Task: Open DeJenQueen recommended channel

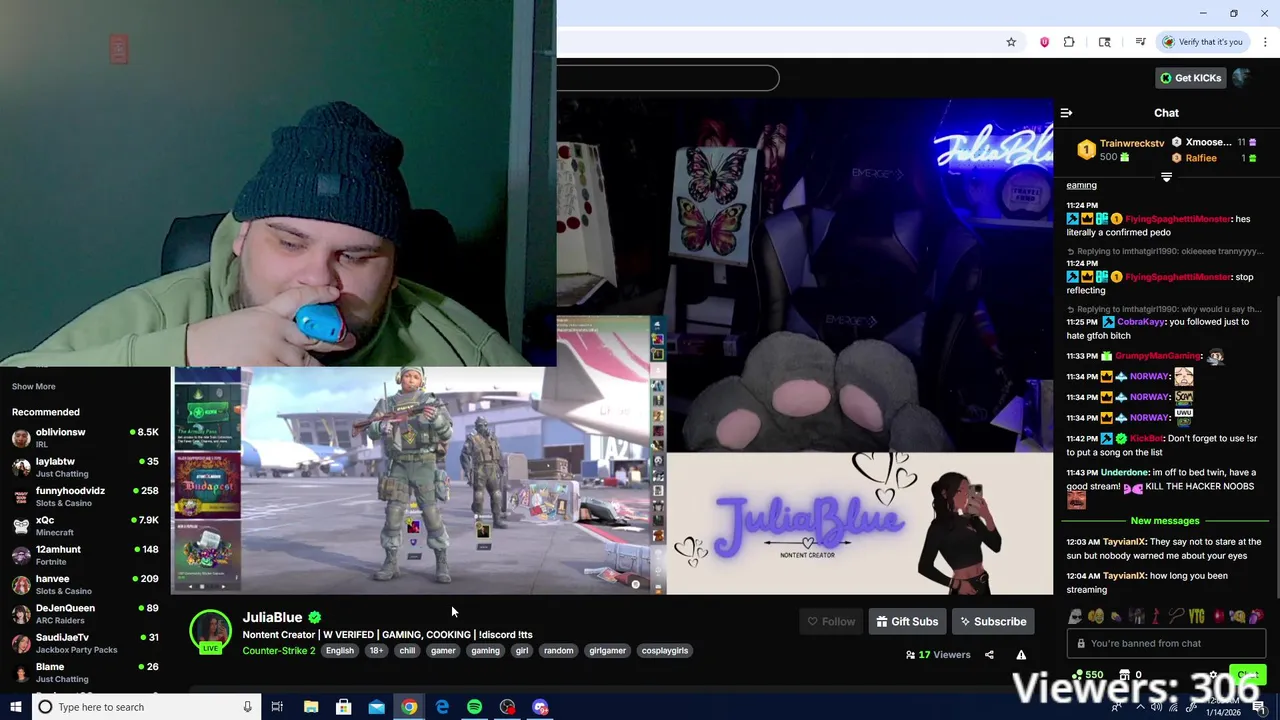Action: click(x=84, y=613)
